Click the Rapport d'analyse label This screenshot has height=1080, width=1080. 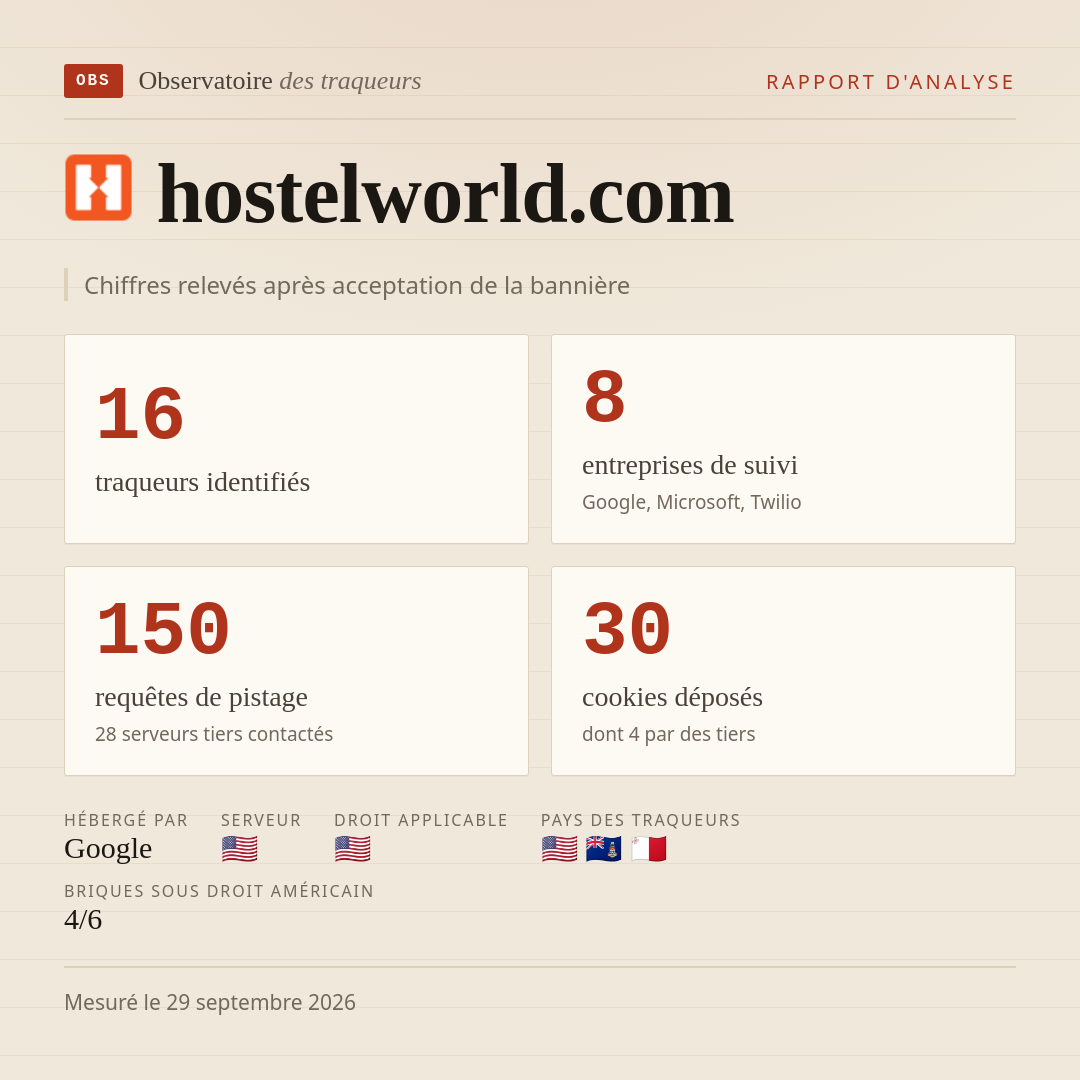(x=891, y=82)
